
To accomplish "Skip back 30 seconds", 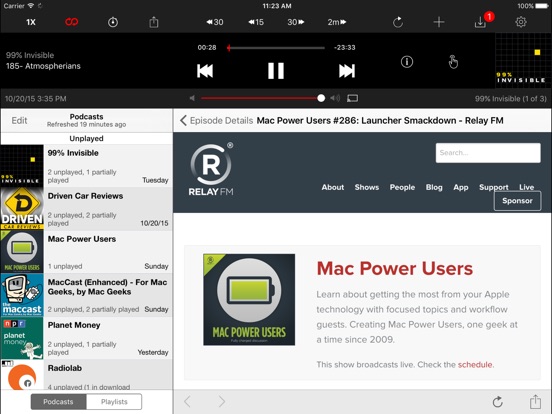I will pos(215,22).
